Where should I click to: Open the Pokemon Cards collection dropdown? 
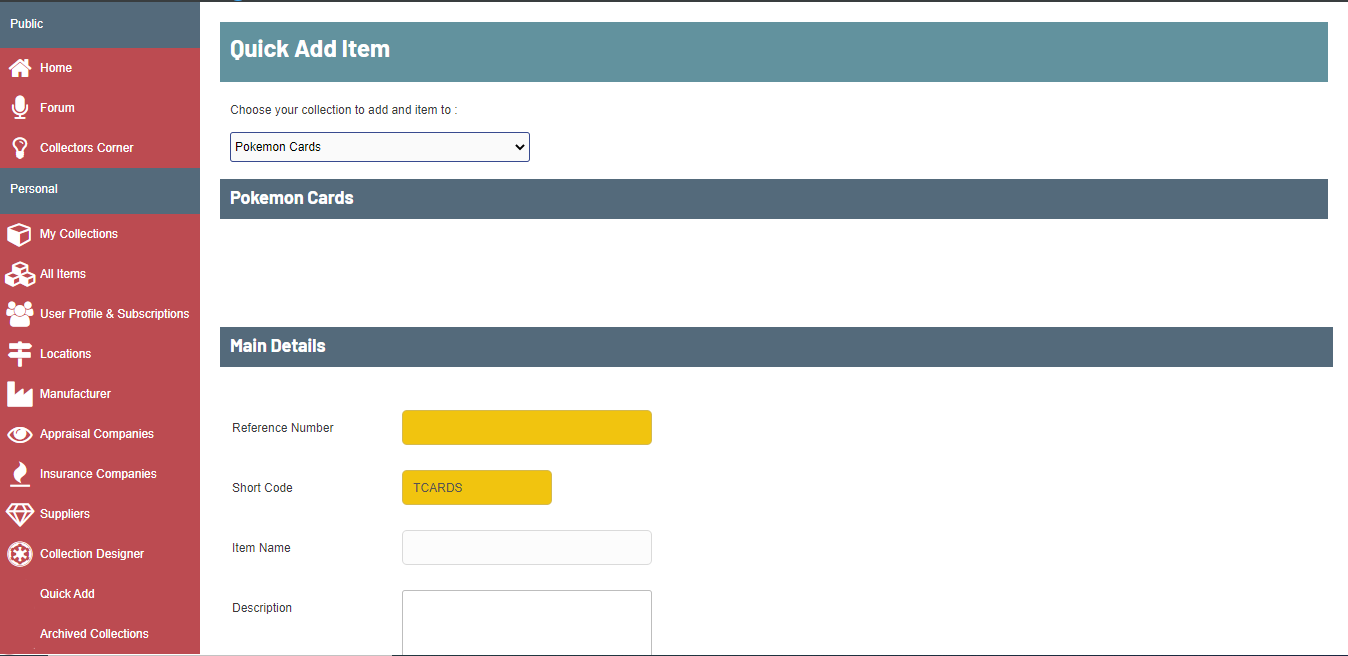pos(380,147)
